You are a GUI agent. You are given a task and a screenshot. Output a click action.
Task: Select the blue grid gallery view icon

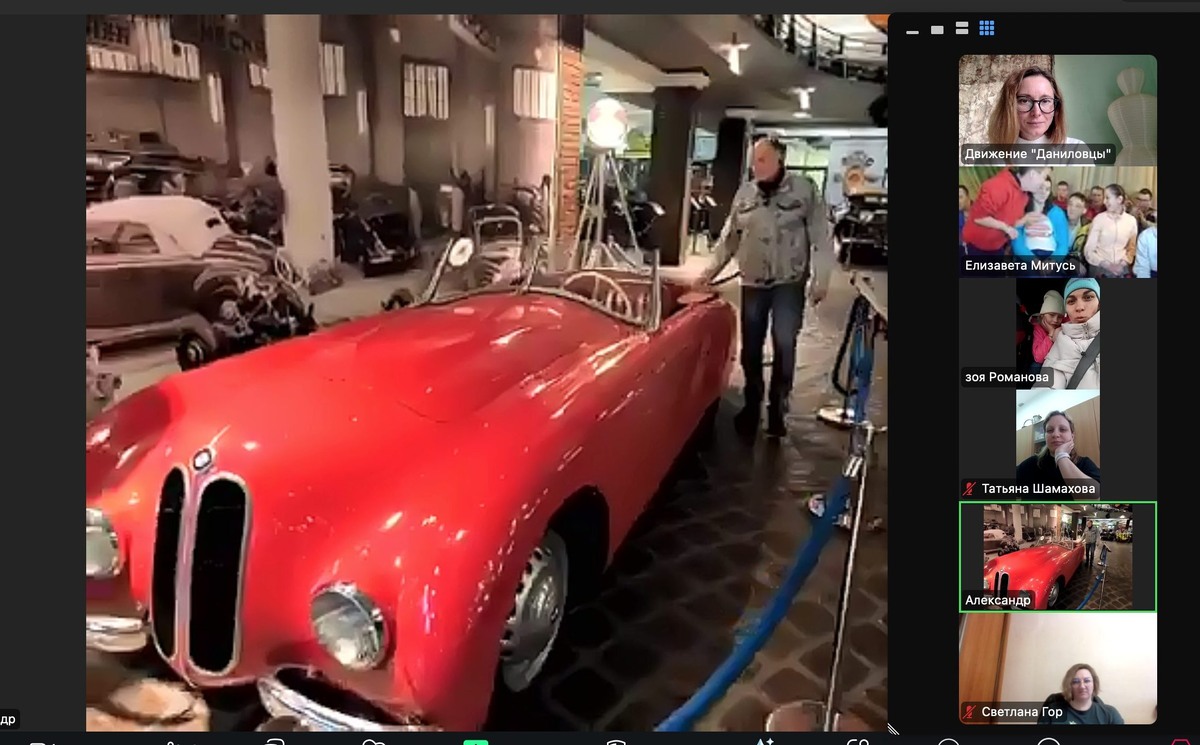(x=987, y=29)
